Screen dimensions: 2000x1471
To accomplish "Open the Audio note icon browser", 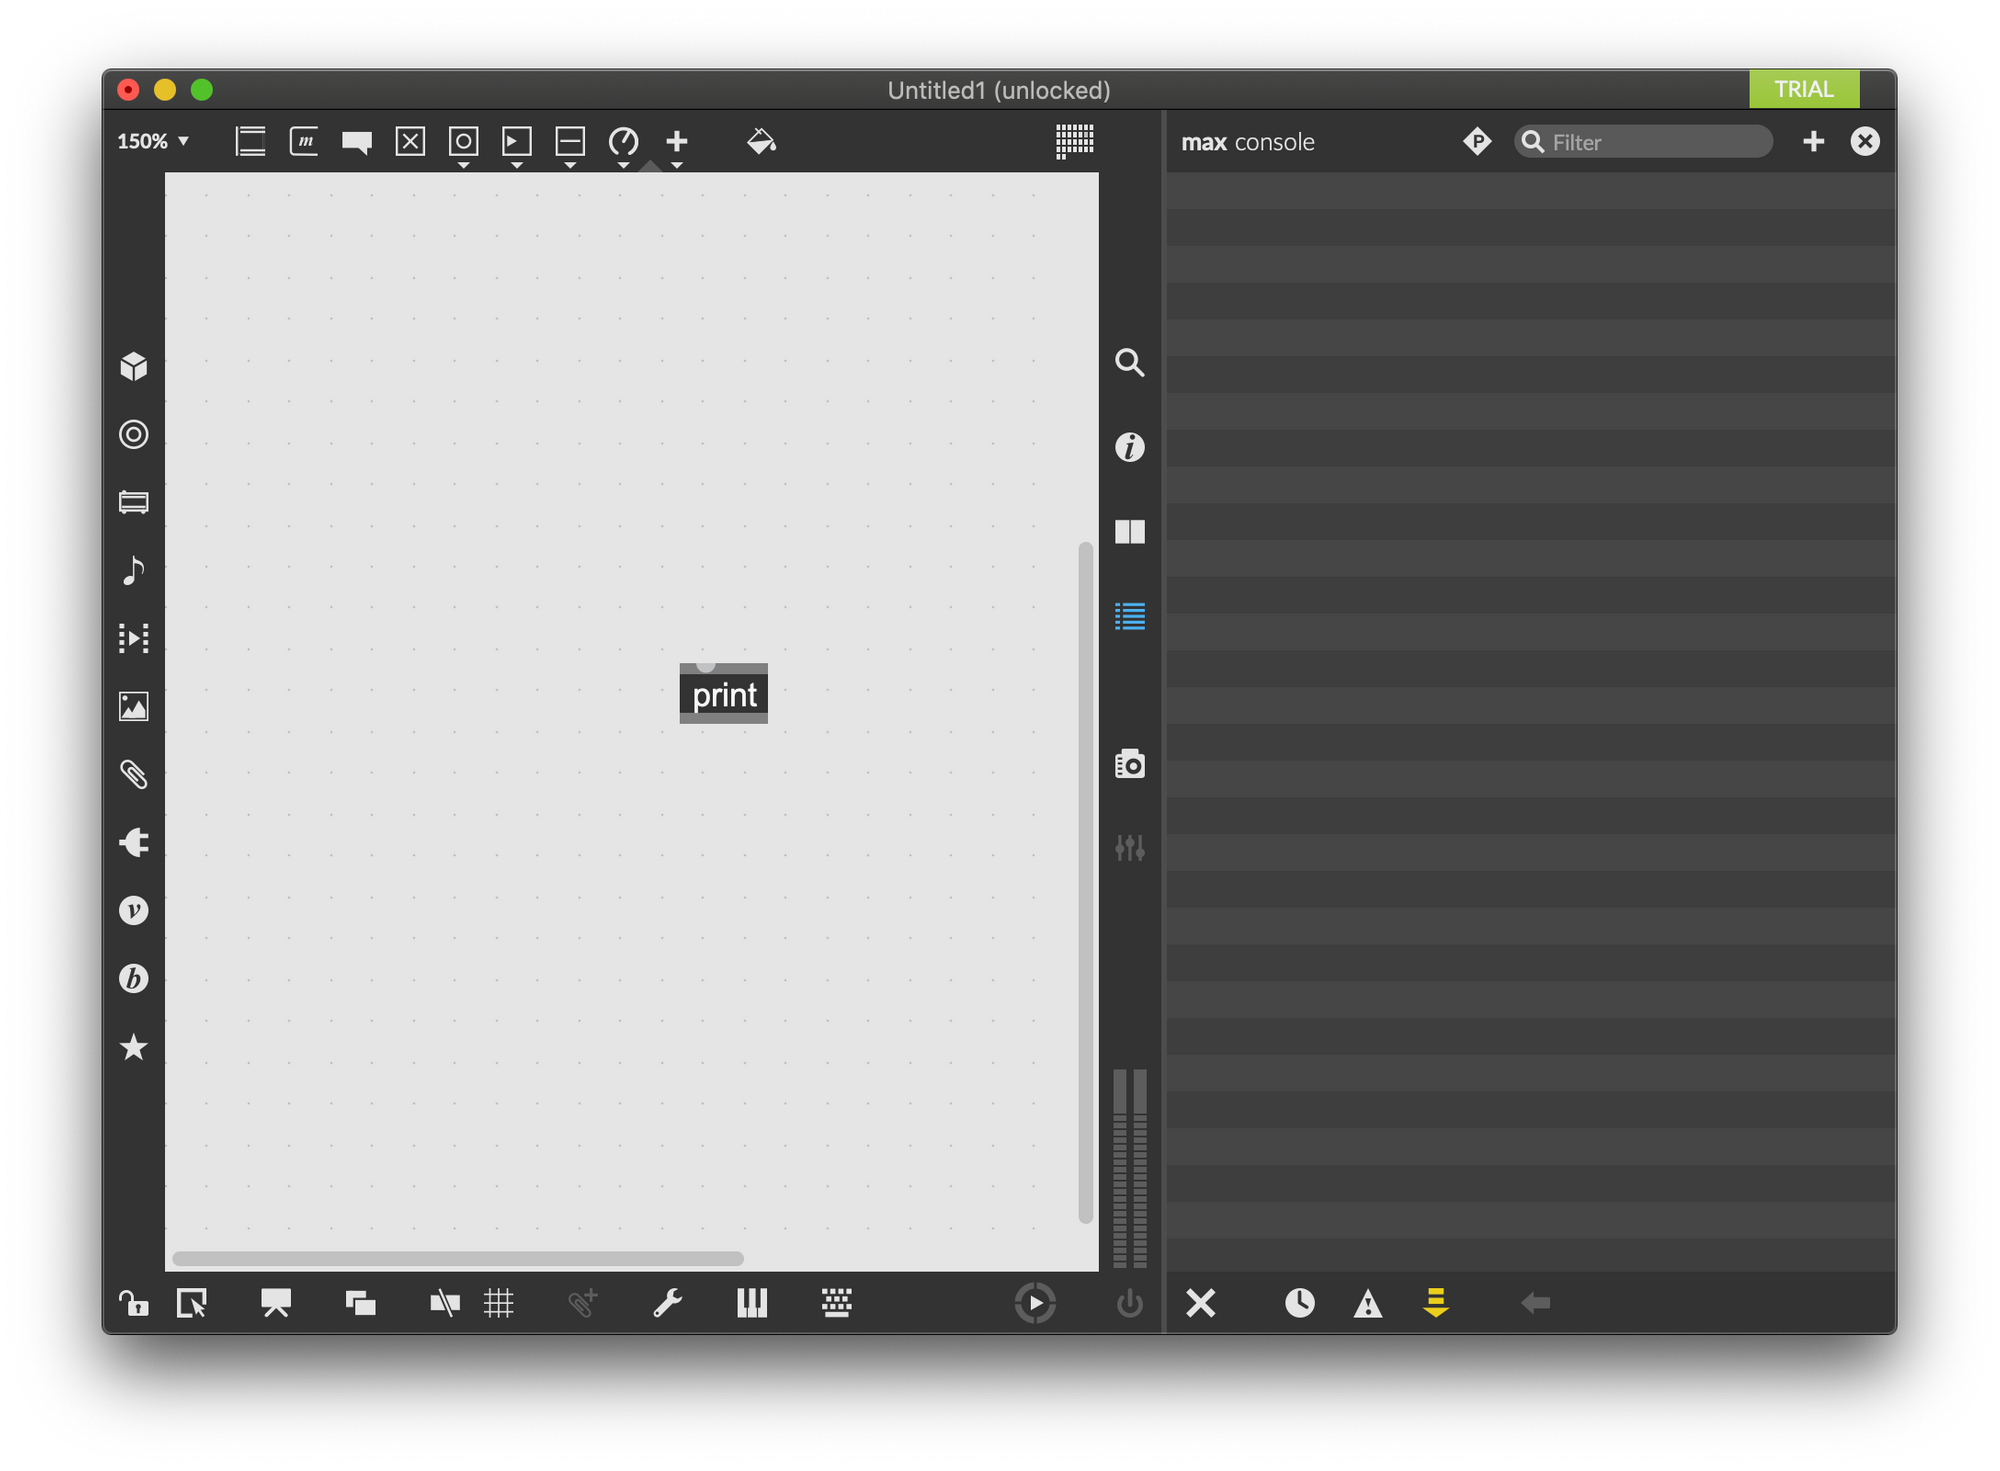I will (x=133, y=570).
